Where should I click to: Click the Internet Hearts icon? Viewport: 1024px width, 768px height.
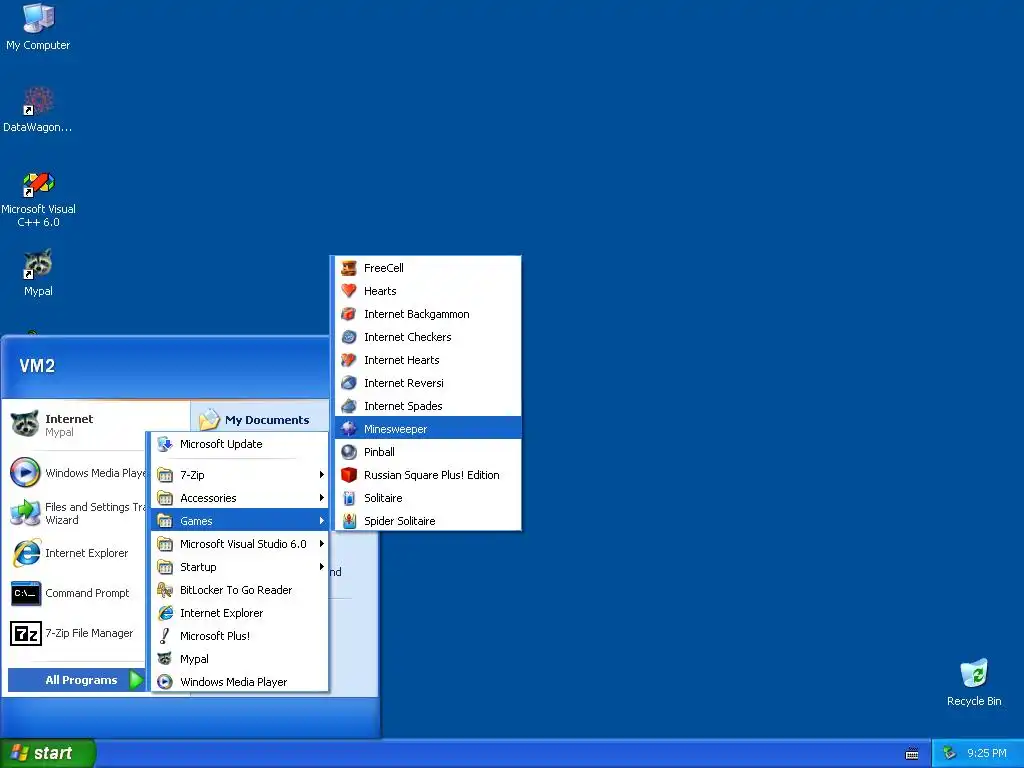[x=349, y=360]
